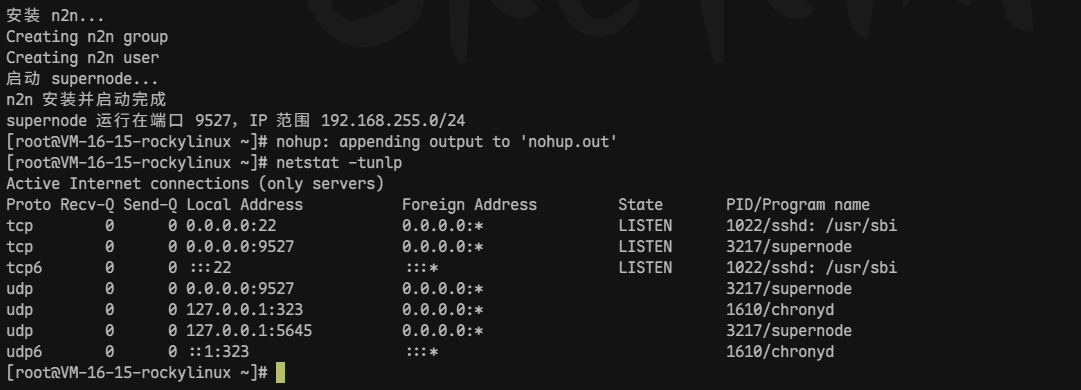
Task: Click the ':::22' tcp6 local address
Action: tap(209, 267)
